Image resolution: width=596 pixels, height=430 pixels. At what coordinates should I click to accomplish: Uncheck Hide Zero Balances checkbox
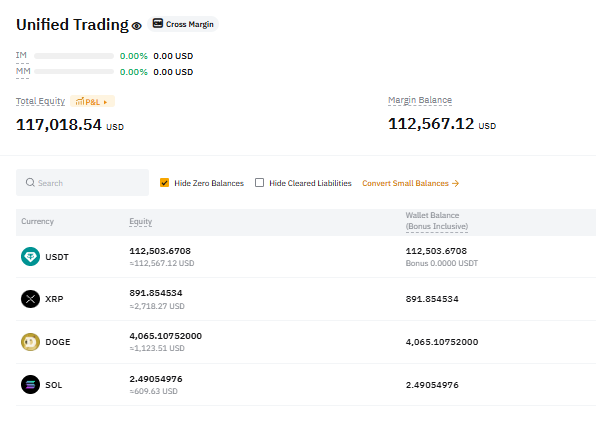coord(164,183)
